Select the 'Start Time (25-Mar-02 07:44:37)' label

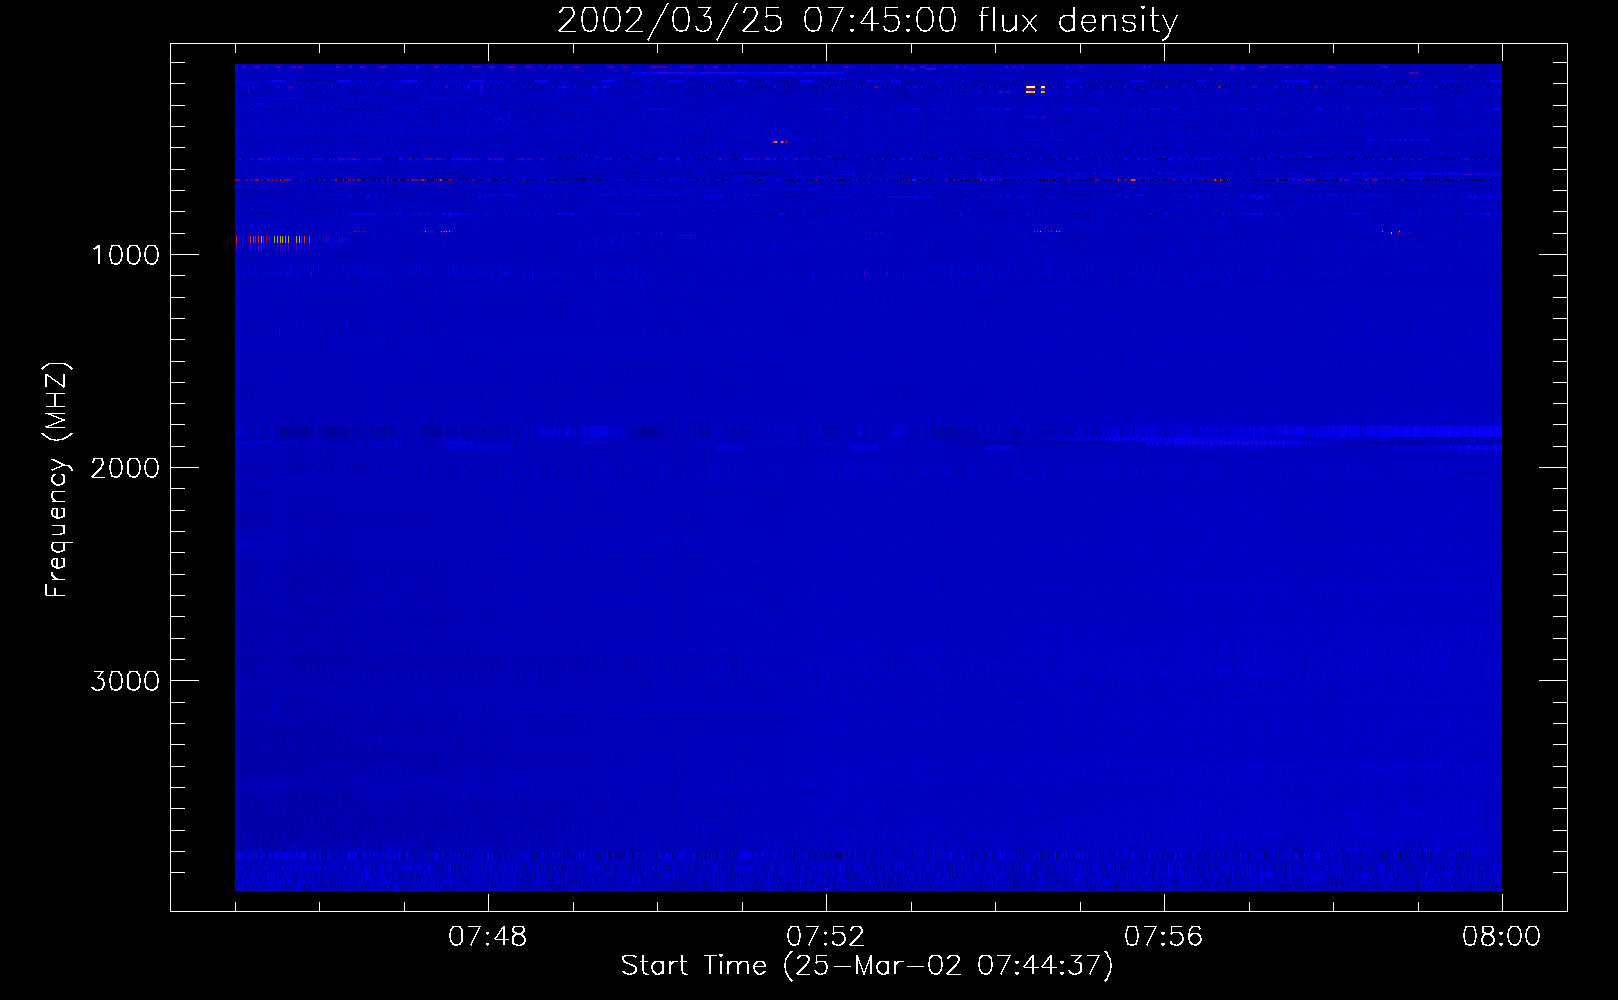click(867, 966)
